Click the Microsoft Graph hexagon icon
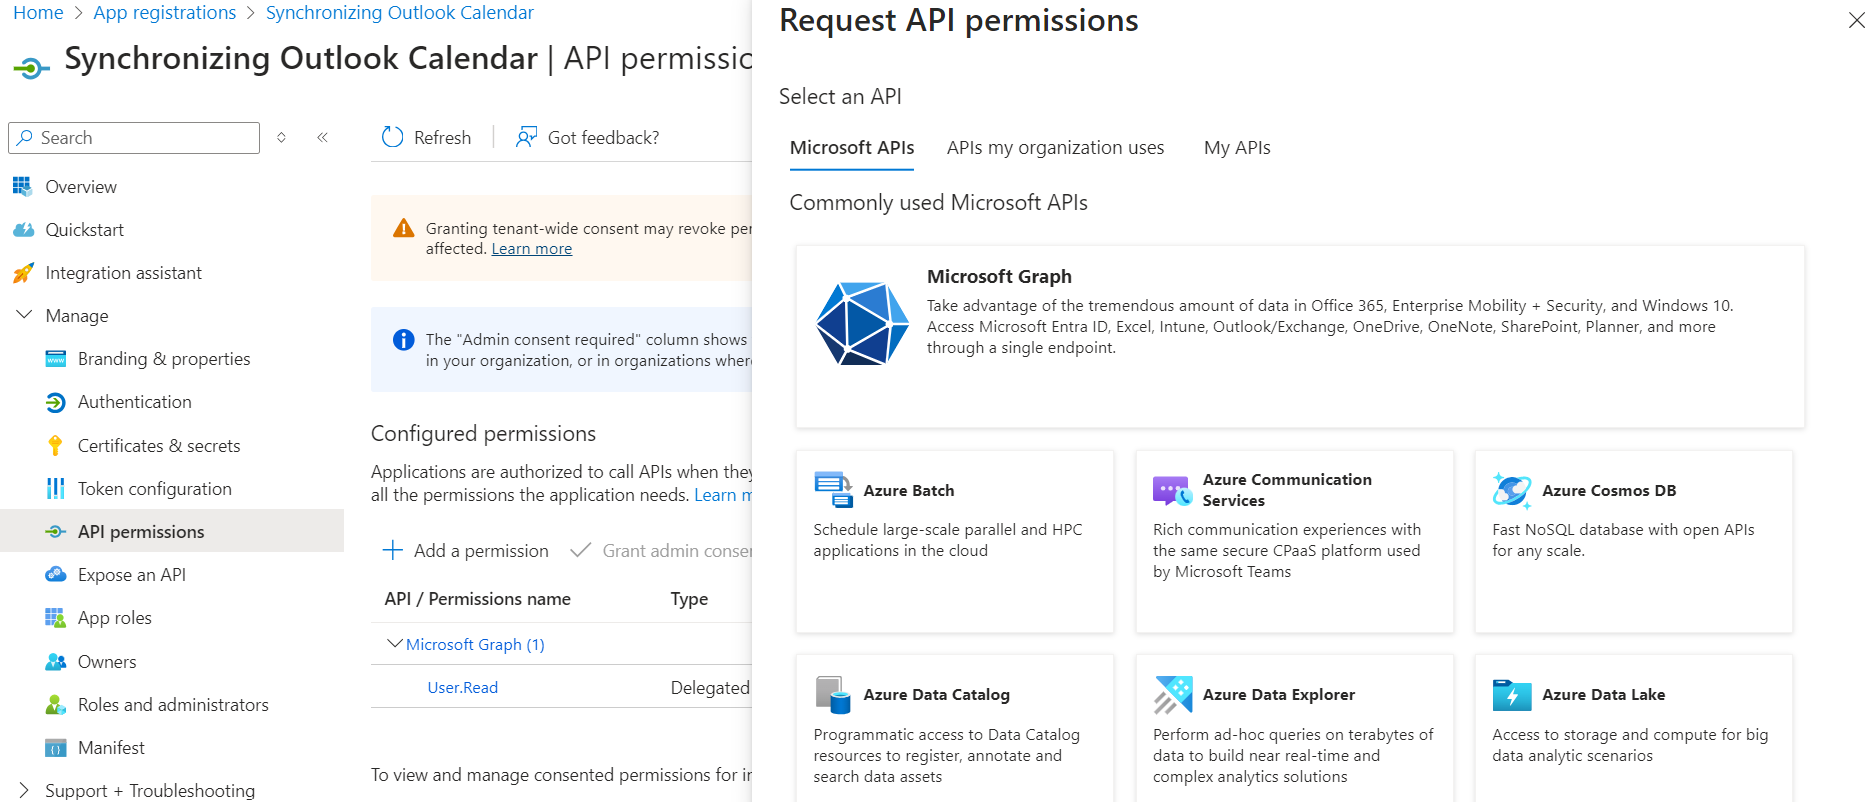 (862, 323)
